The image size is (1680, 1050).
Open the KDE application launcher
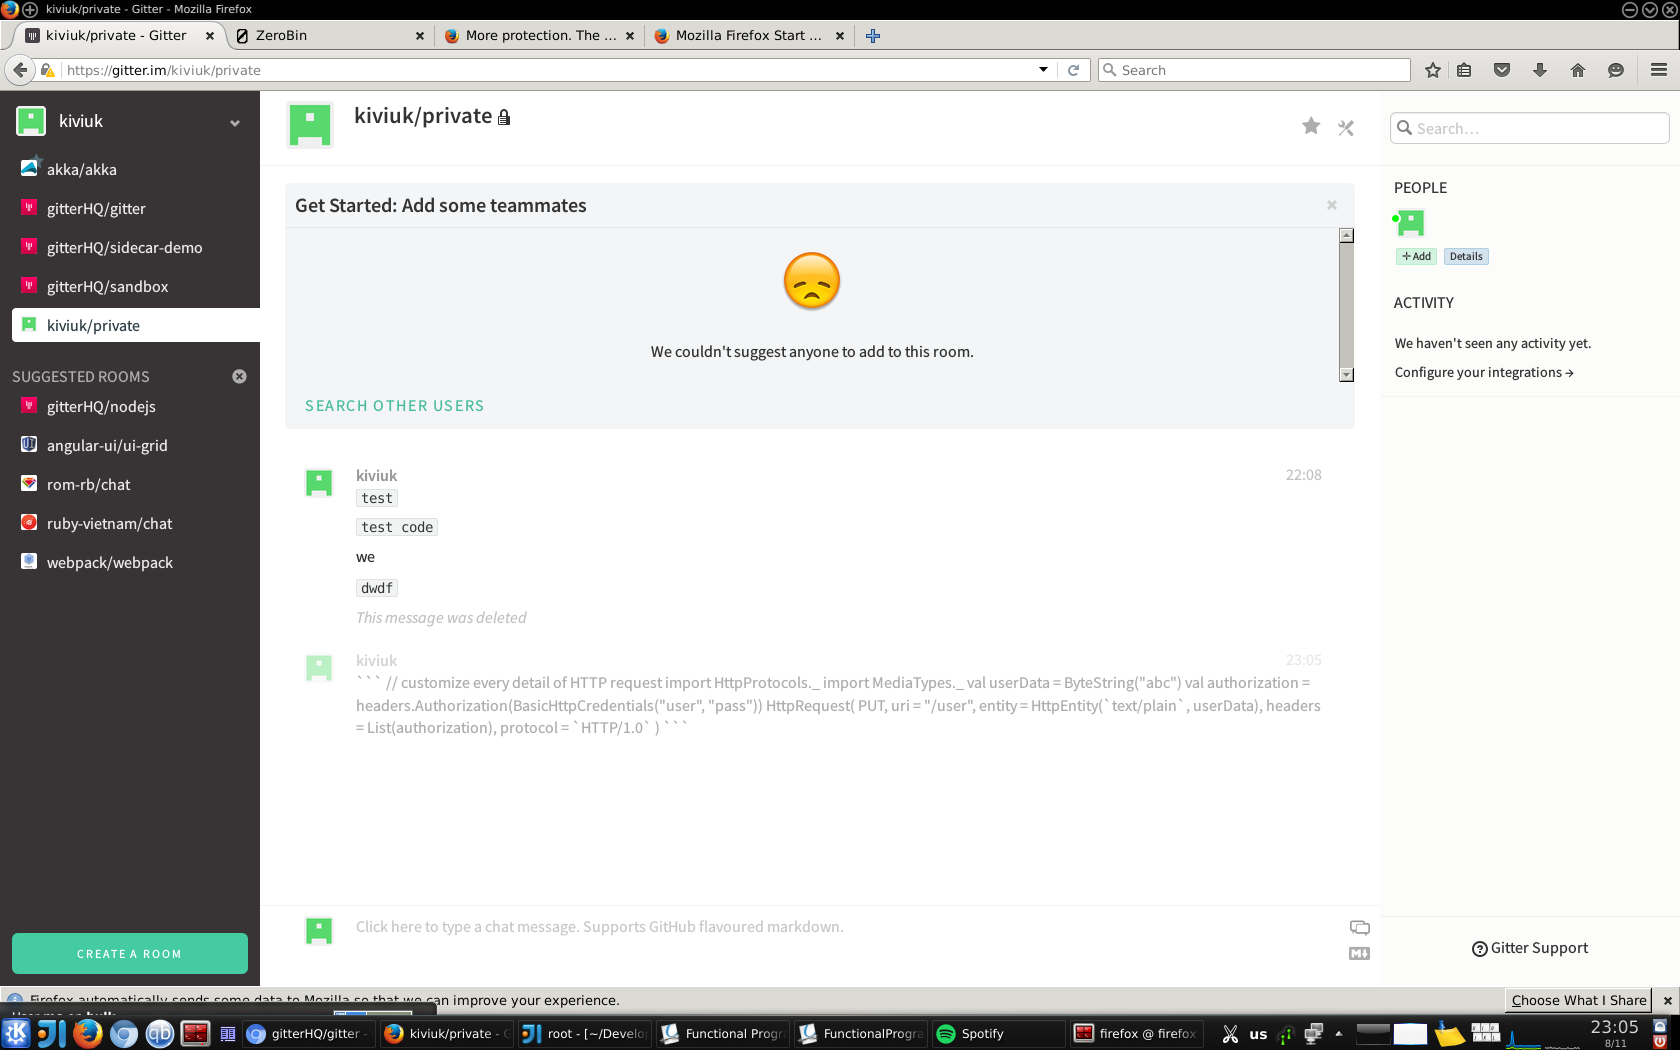coord(17,1033)
